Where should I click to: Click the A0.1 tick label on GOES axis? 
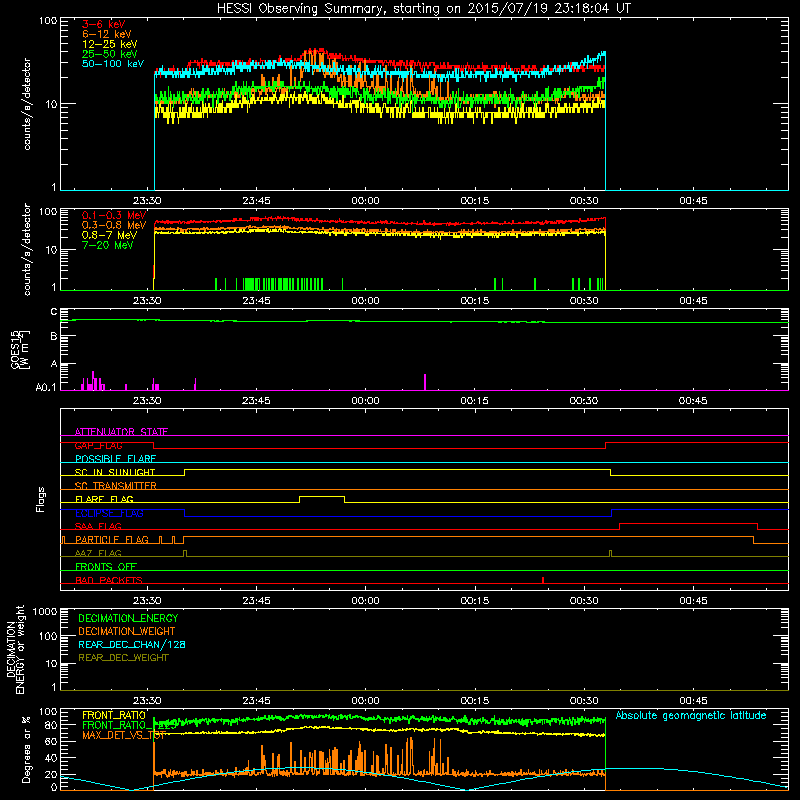[x=45, y=387]
